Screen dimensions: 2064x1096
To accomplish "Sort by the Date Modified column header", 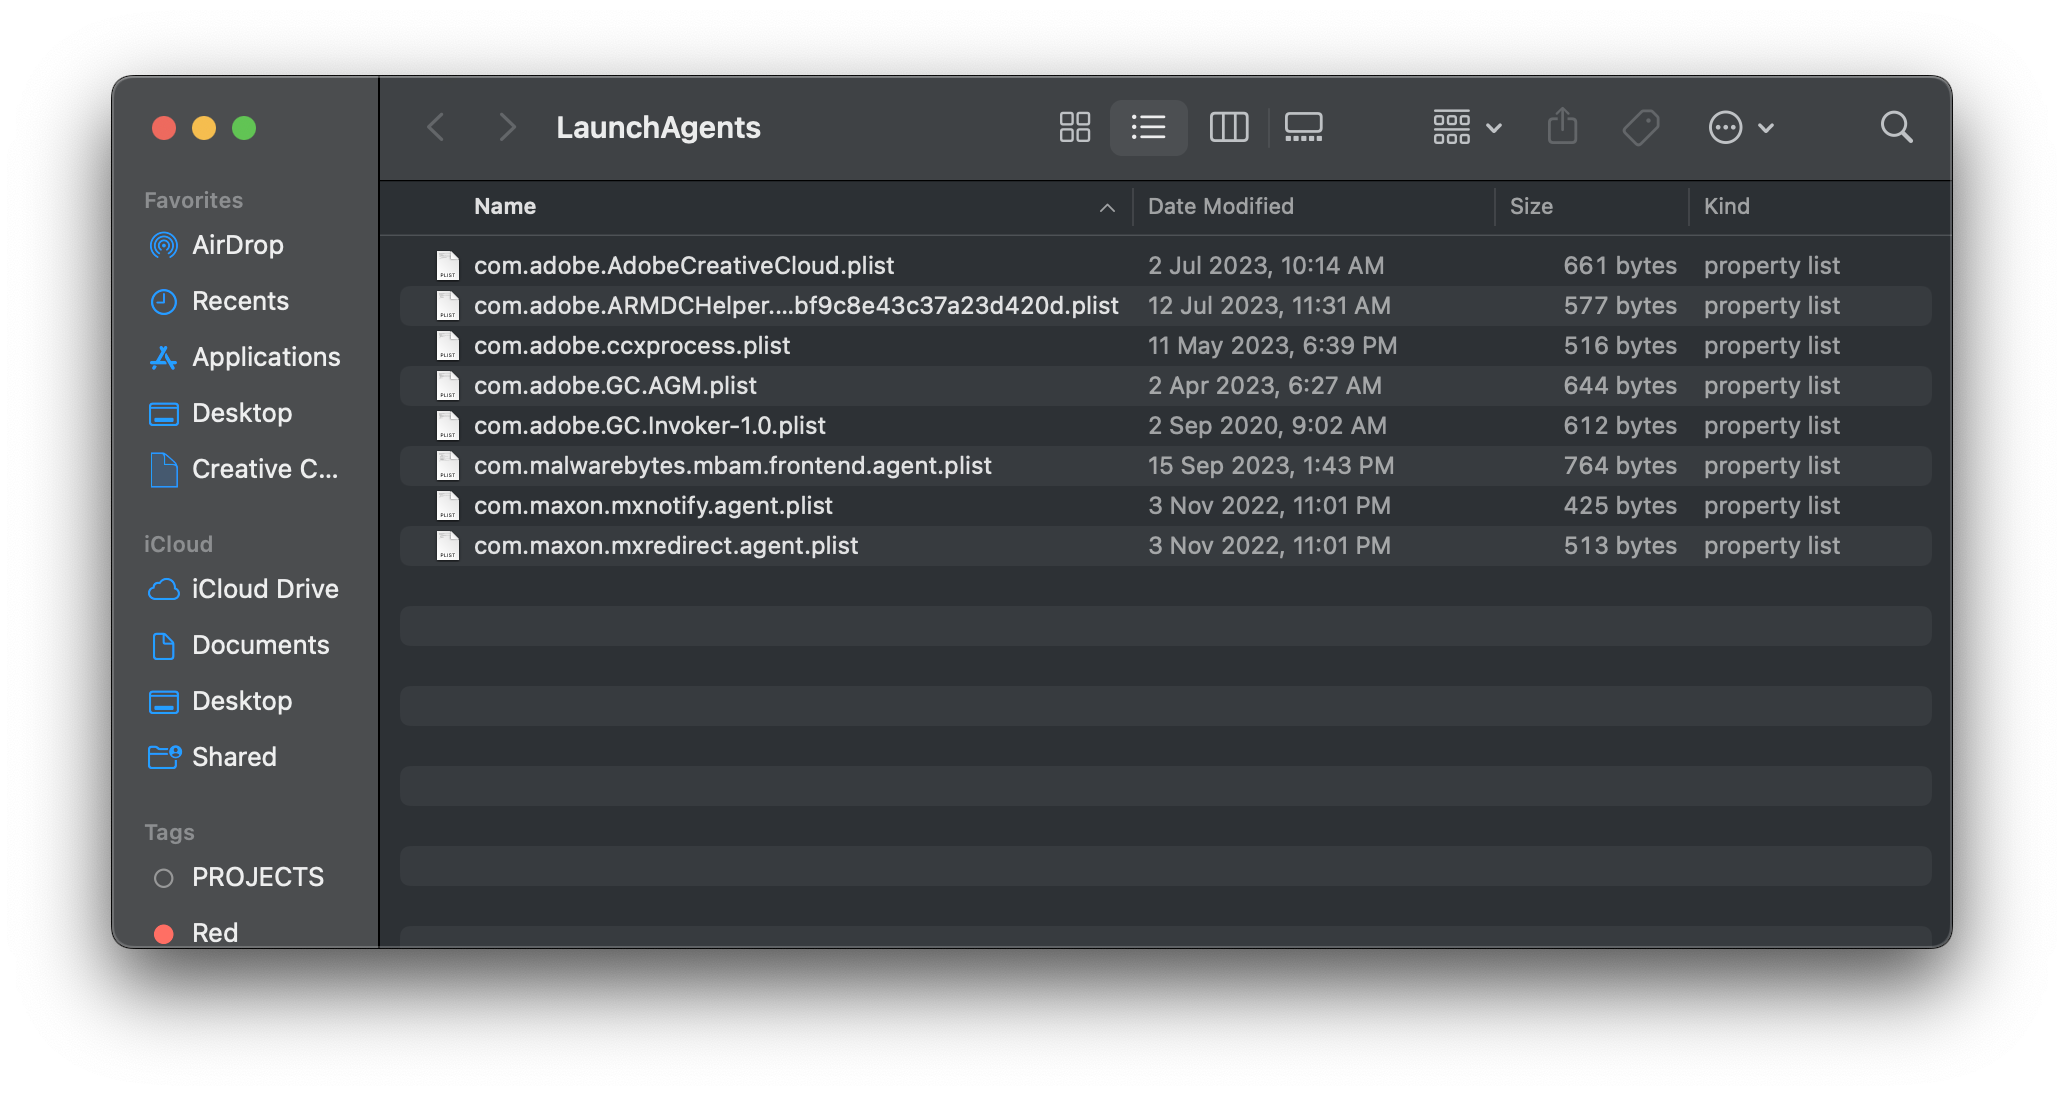I will (1220, 206).
